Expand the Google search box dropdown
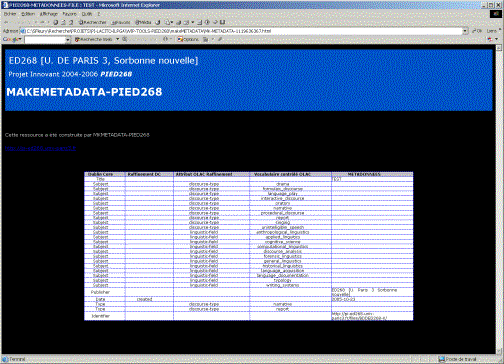The width and height of the screenshot is (504, 364). click(68, 40)
